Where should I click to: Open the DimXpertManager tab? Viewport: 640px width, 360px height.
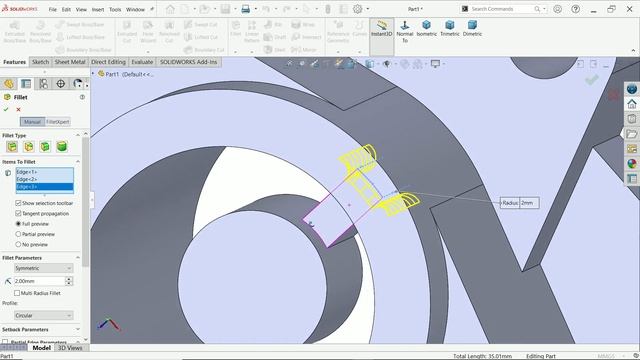coord(60,84)
